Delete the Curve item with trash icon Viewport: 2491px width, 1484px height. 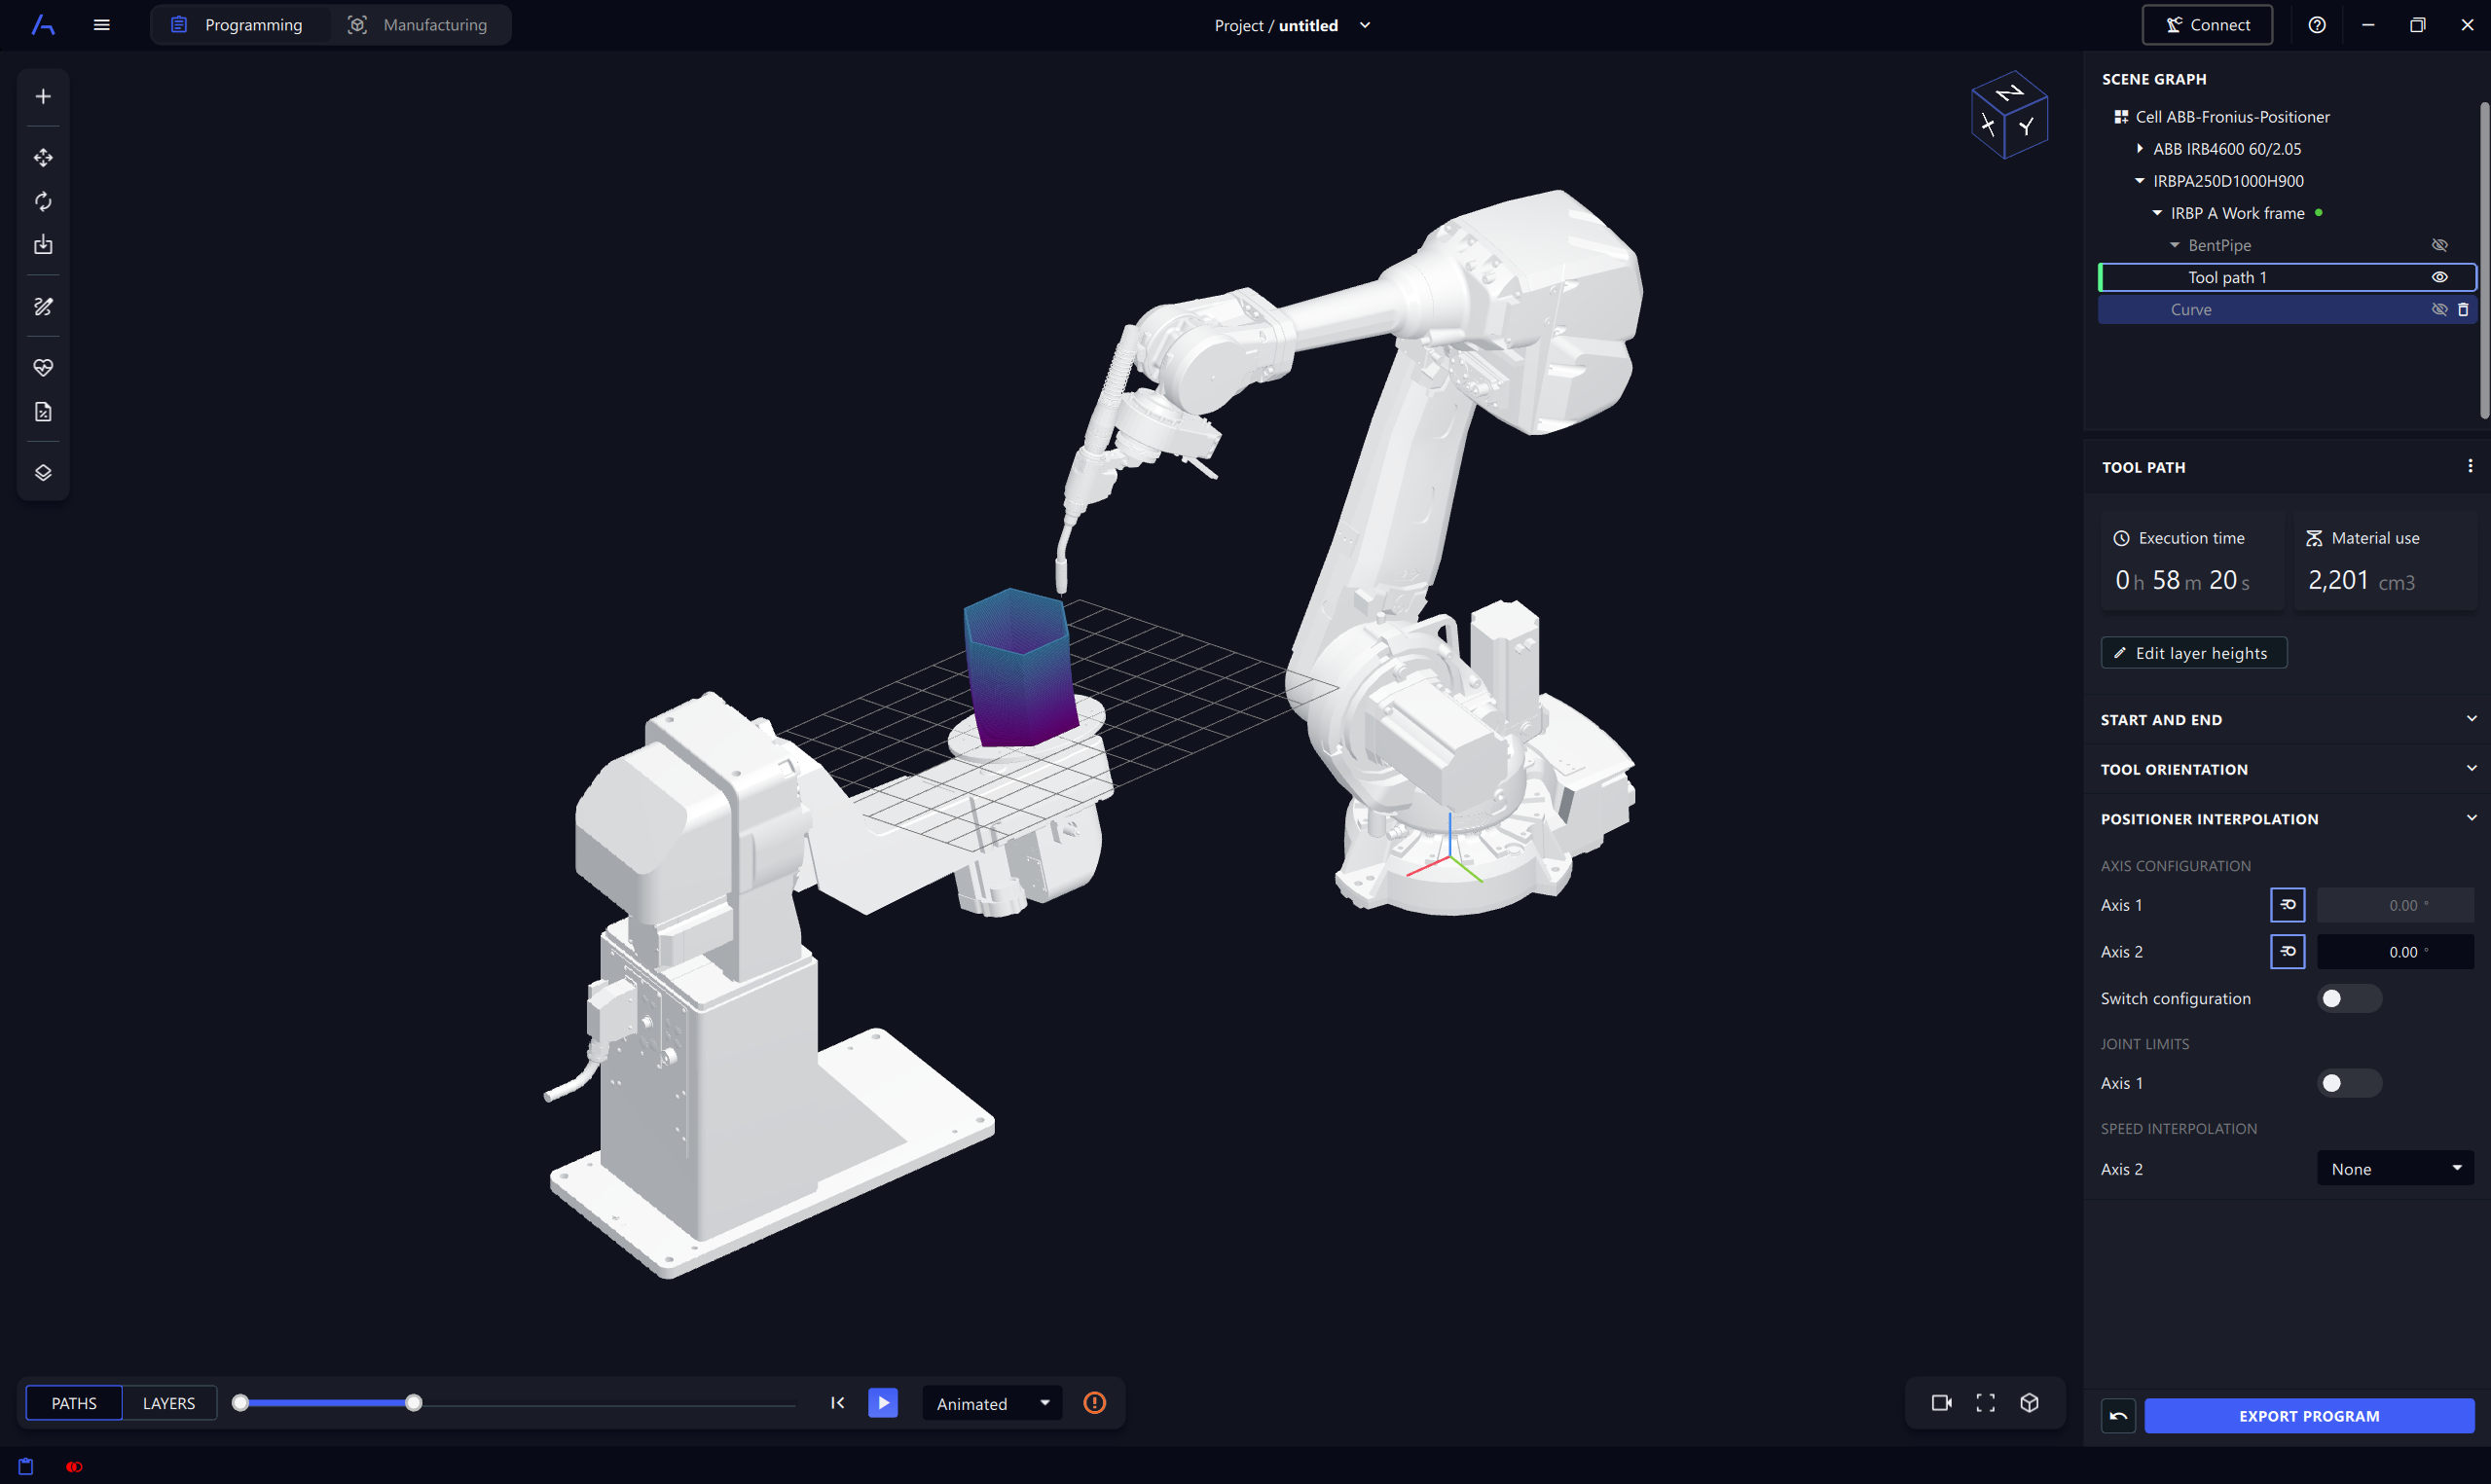2463,309
